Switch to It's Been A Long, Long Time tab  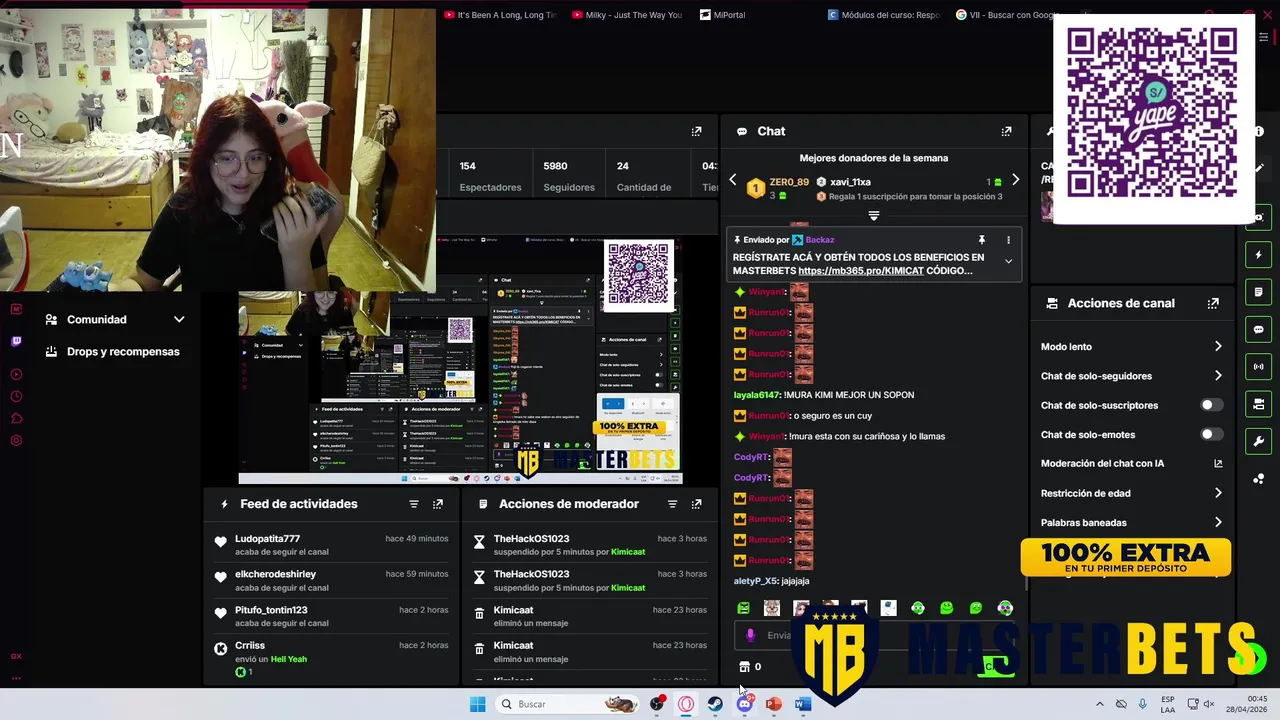click(x=499, y=15)
